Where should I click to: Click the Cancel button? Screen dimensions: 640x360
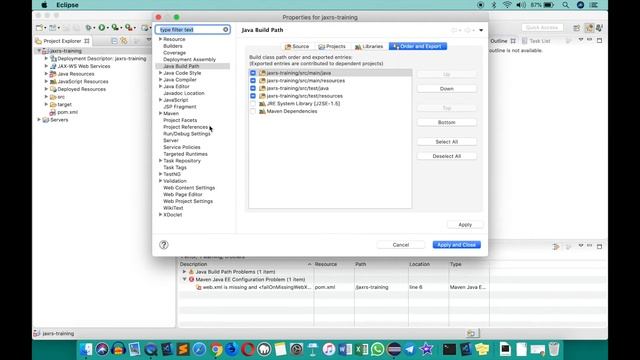click(x=400, y=245)
